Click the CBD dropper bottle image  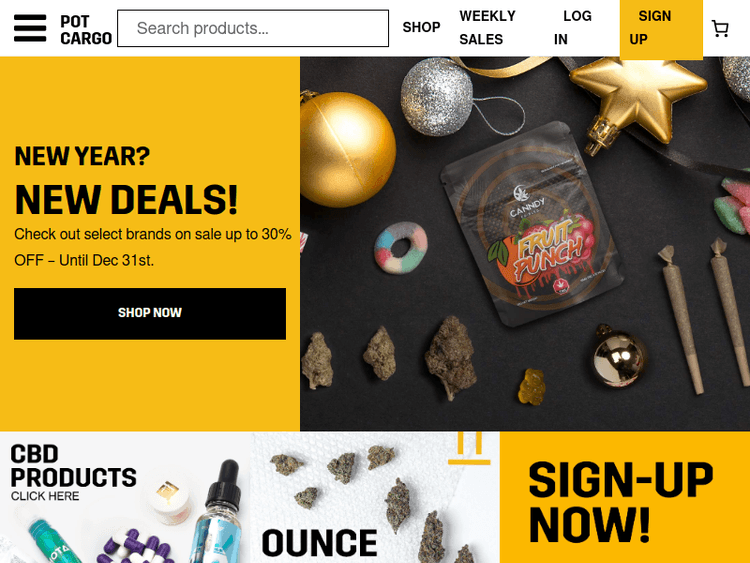point(219,514)
